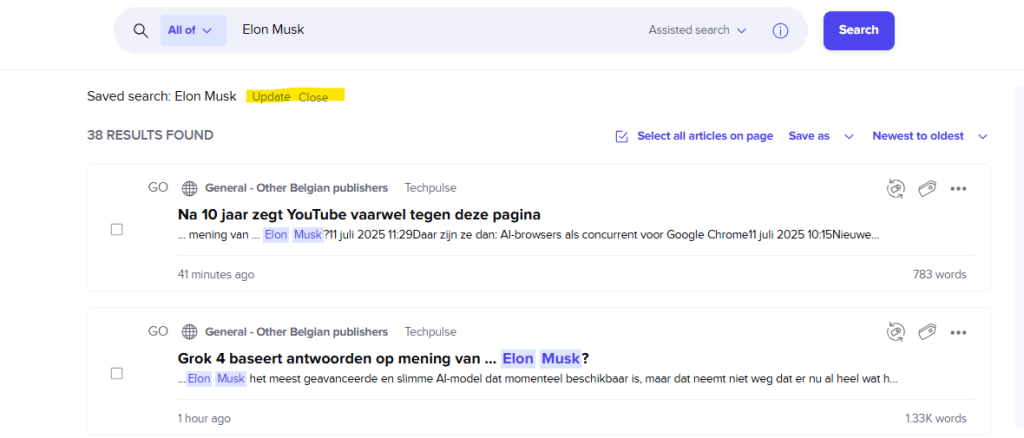This screenshot has width=1024, height=438.
Task: Click the auto-tag refresh icon on the Grok 4 article
Action: (896, 331)
